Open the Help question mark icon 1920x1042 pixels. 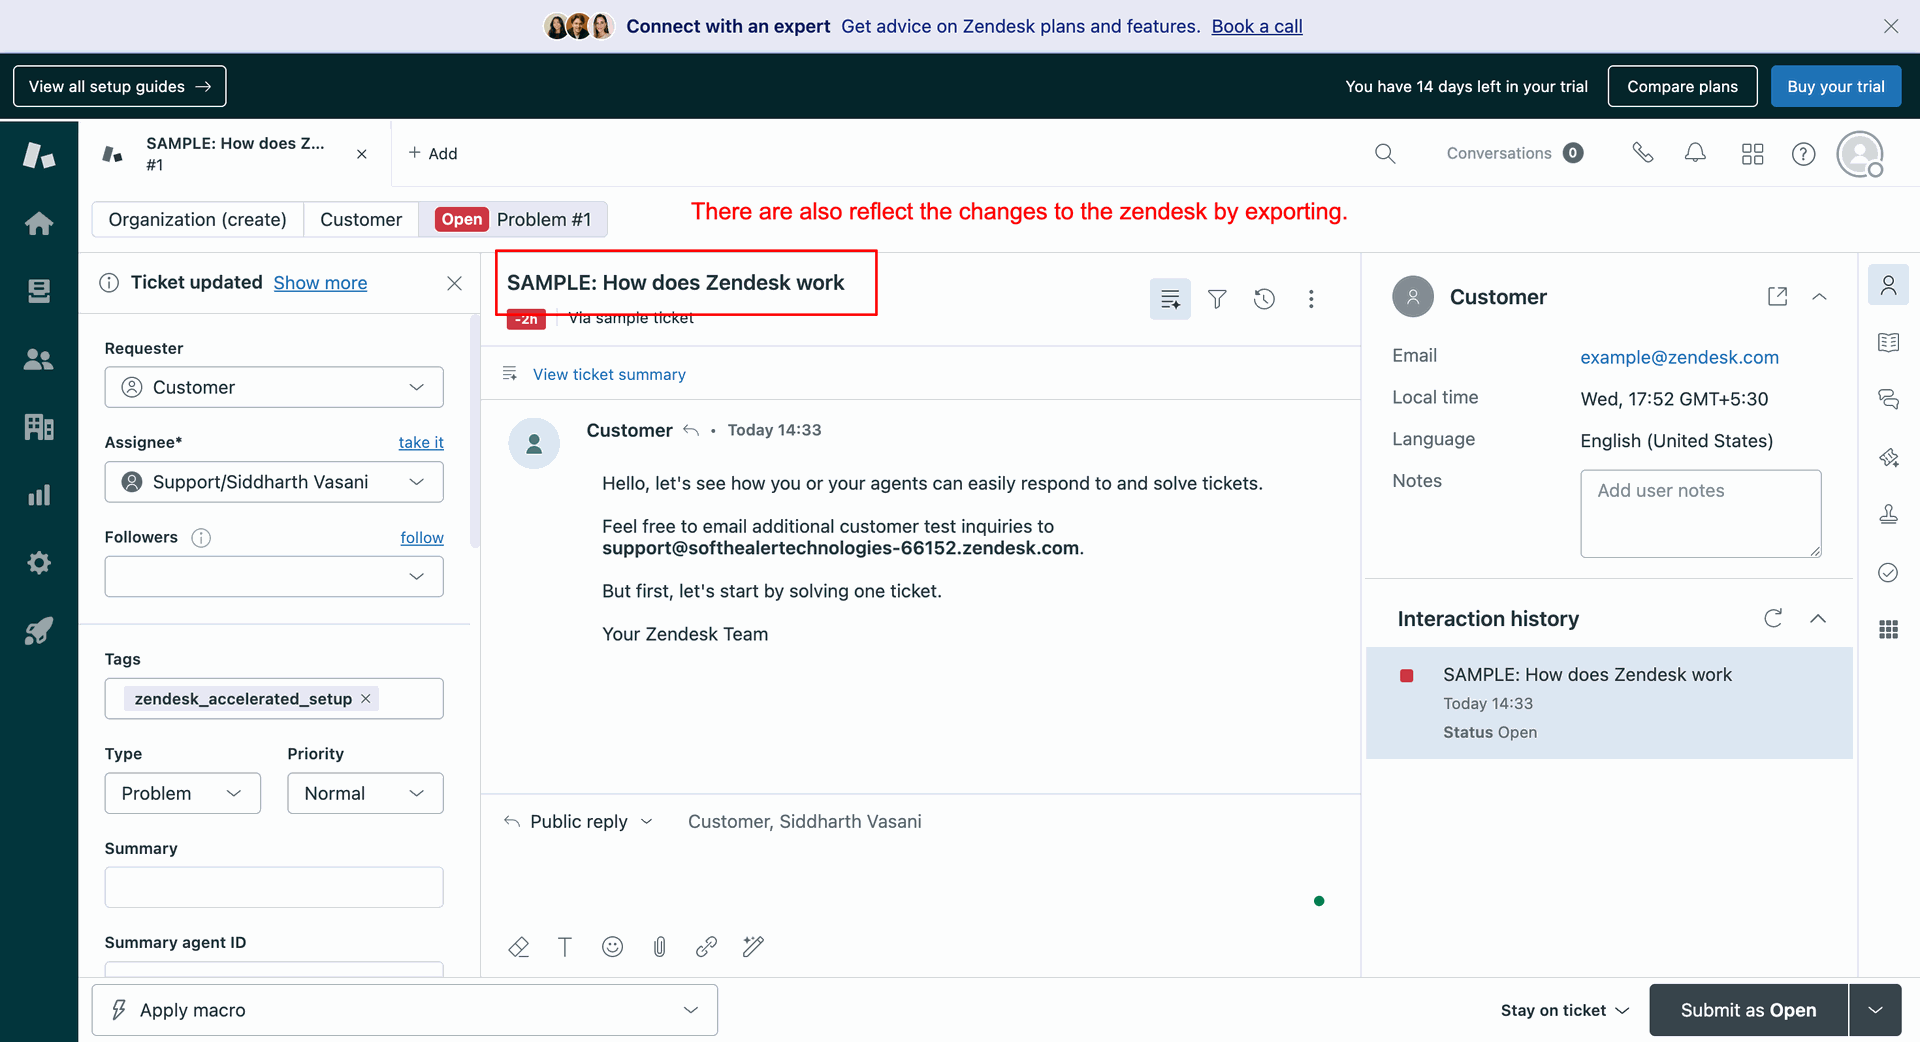[x=1803, y=154]
